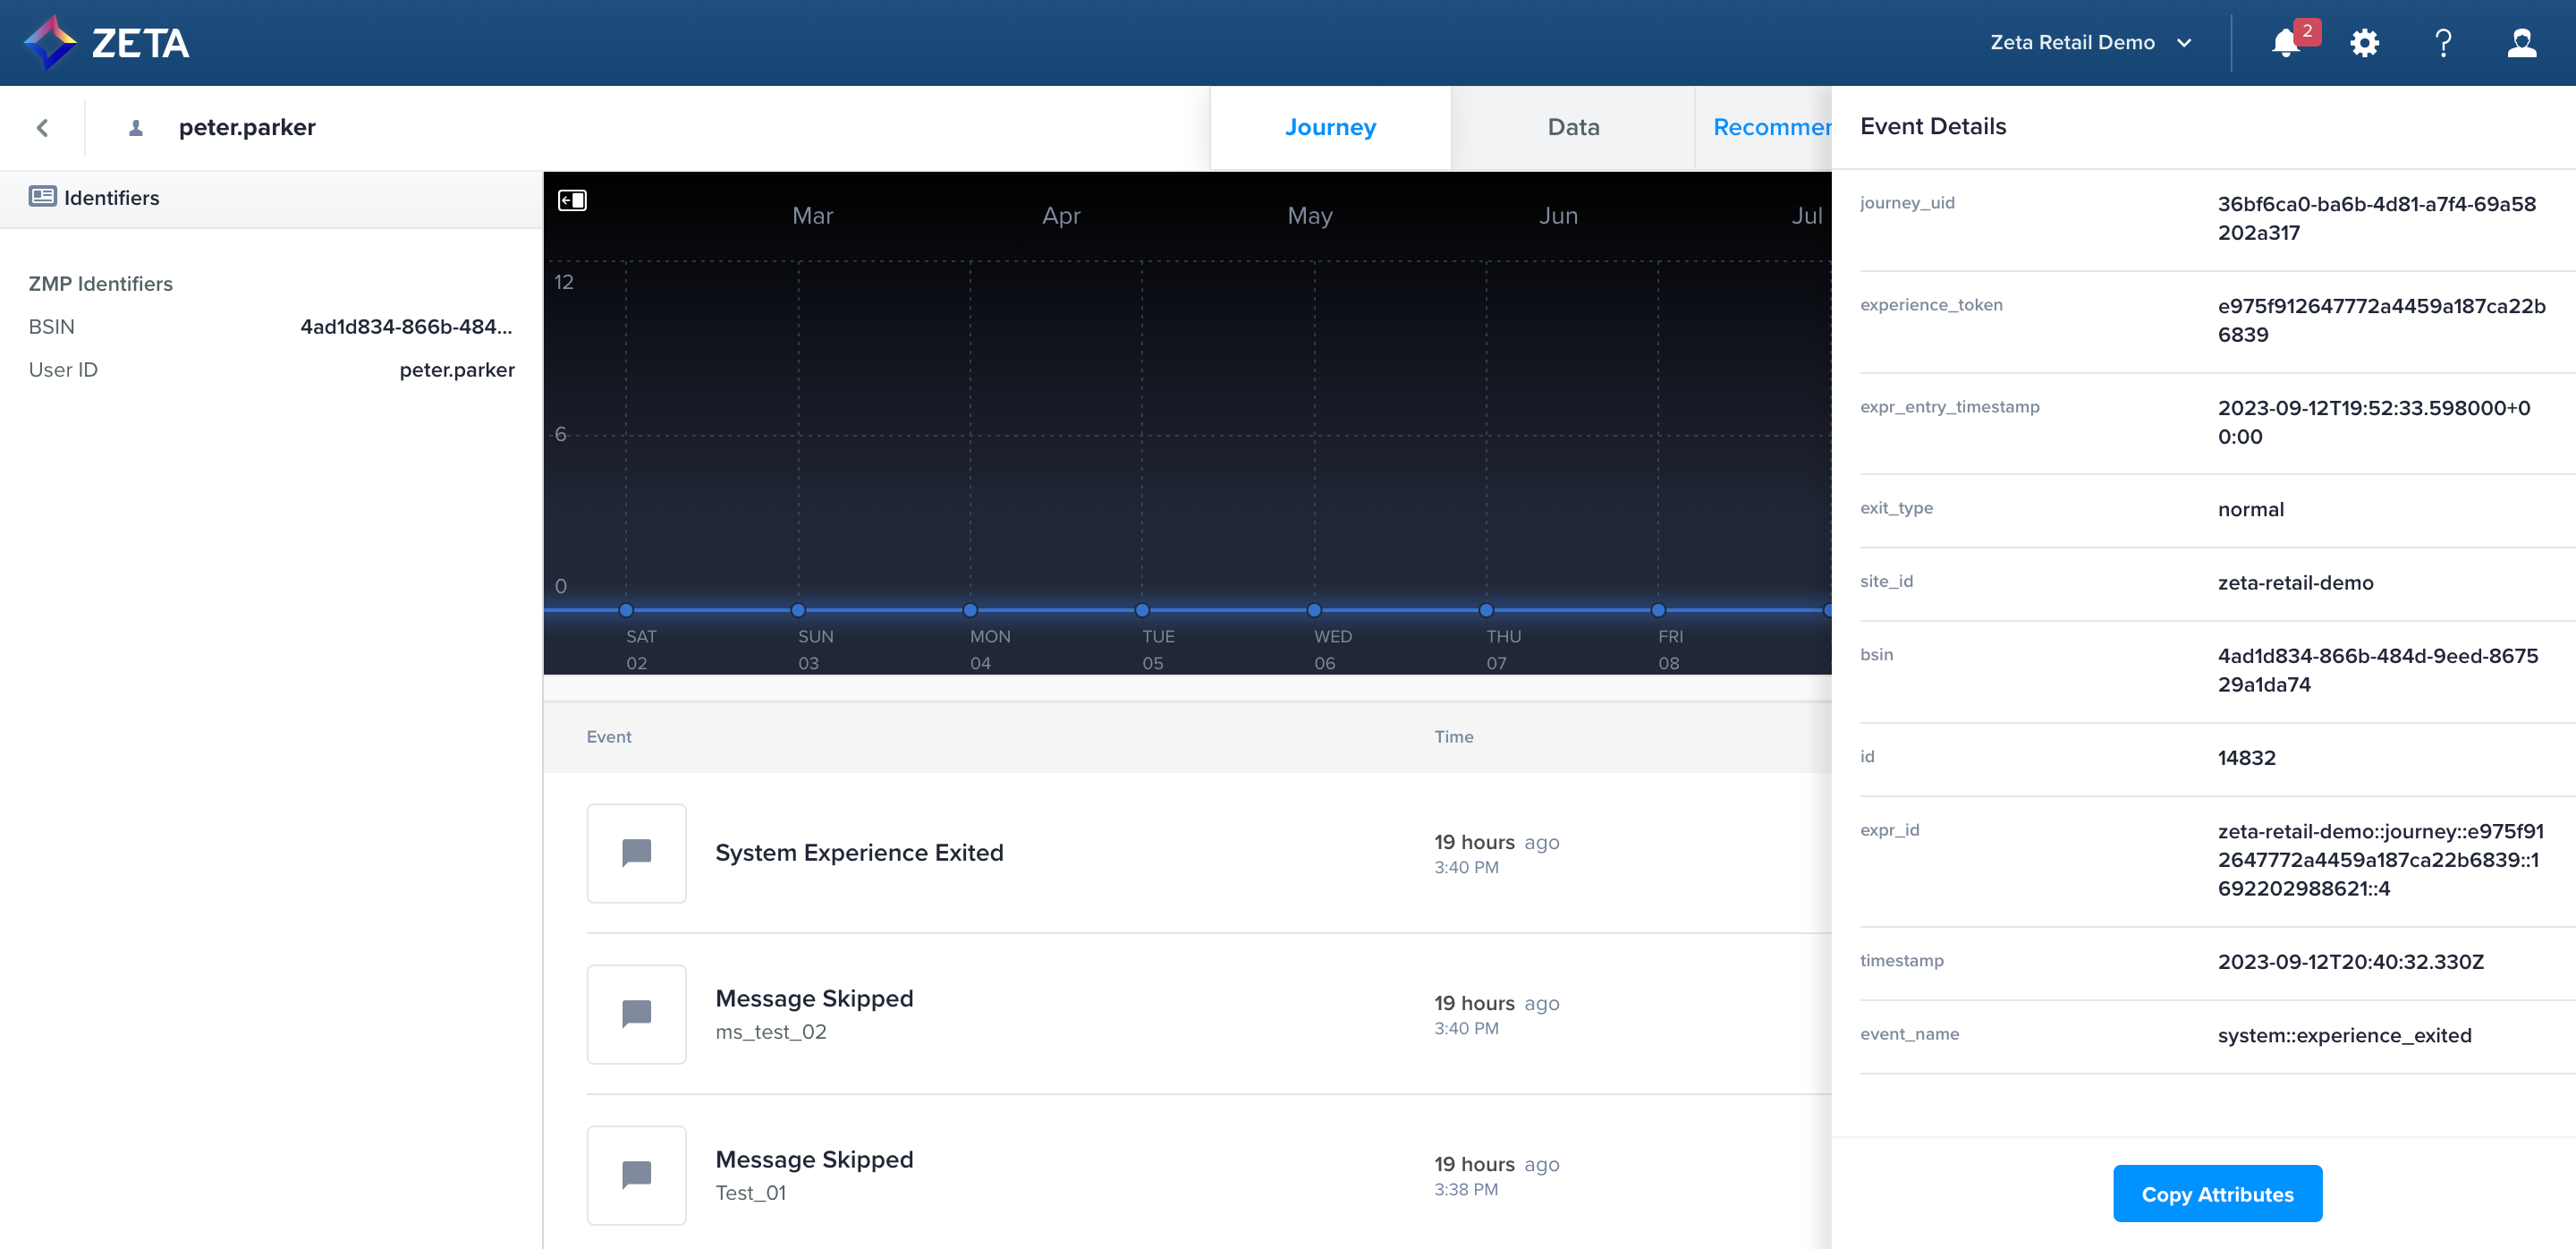Open the user account profile icon
Screen dimensions: 2576x1249
click(x=2521, y=43)
